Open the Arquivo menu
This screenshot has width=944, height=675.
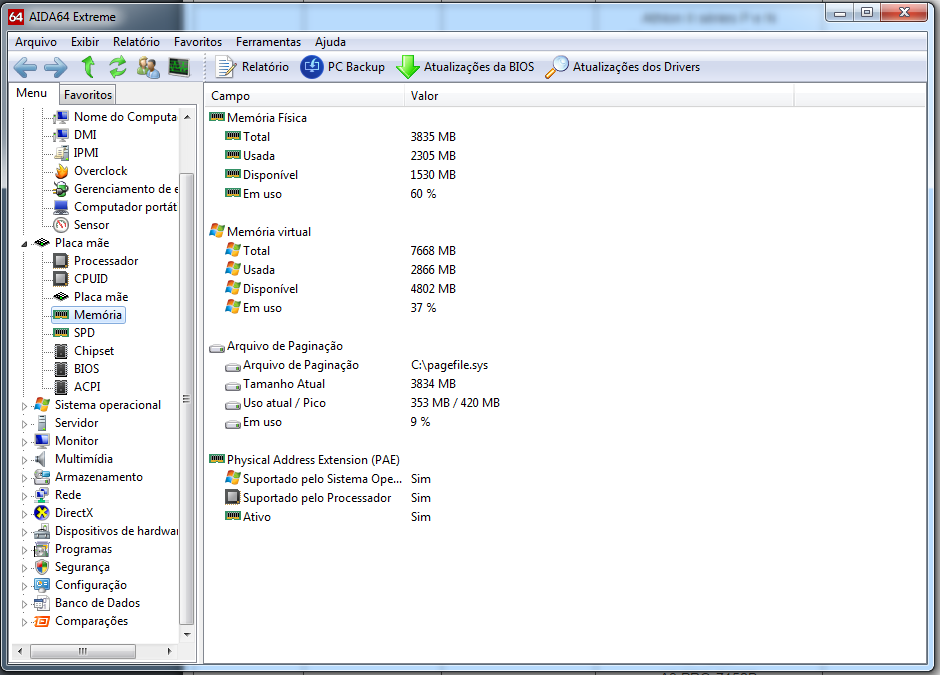click(36, 42)
